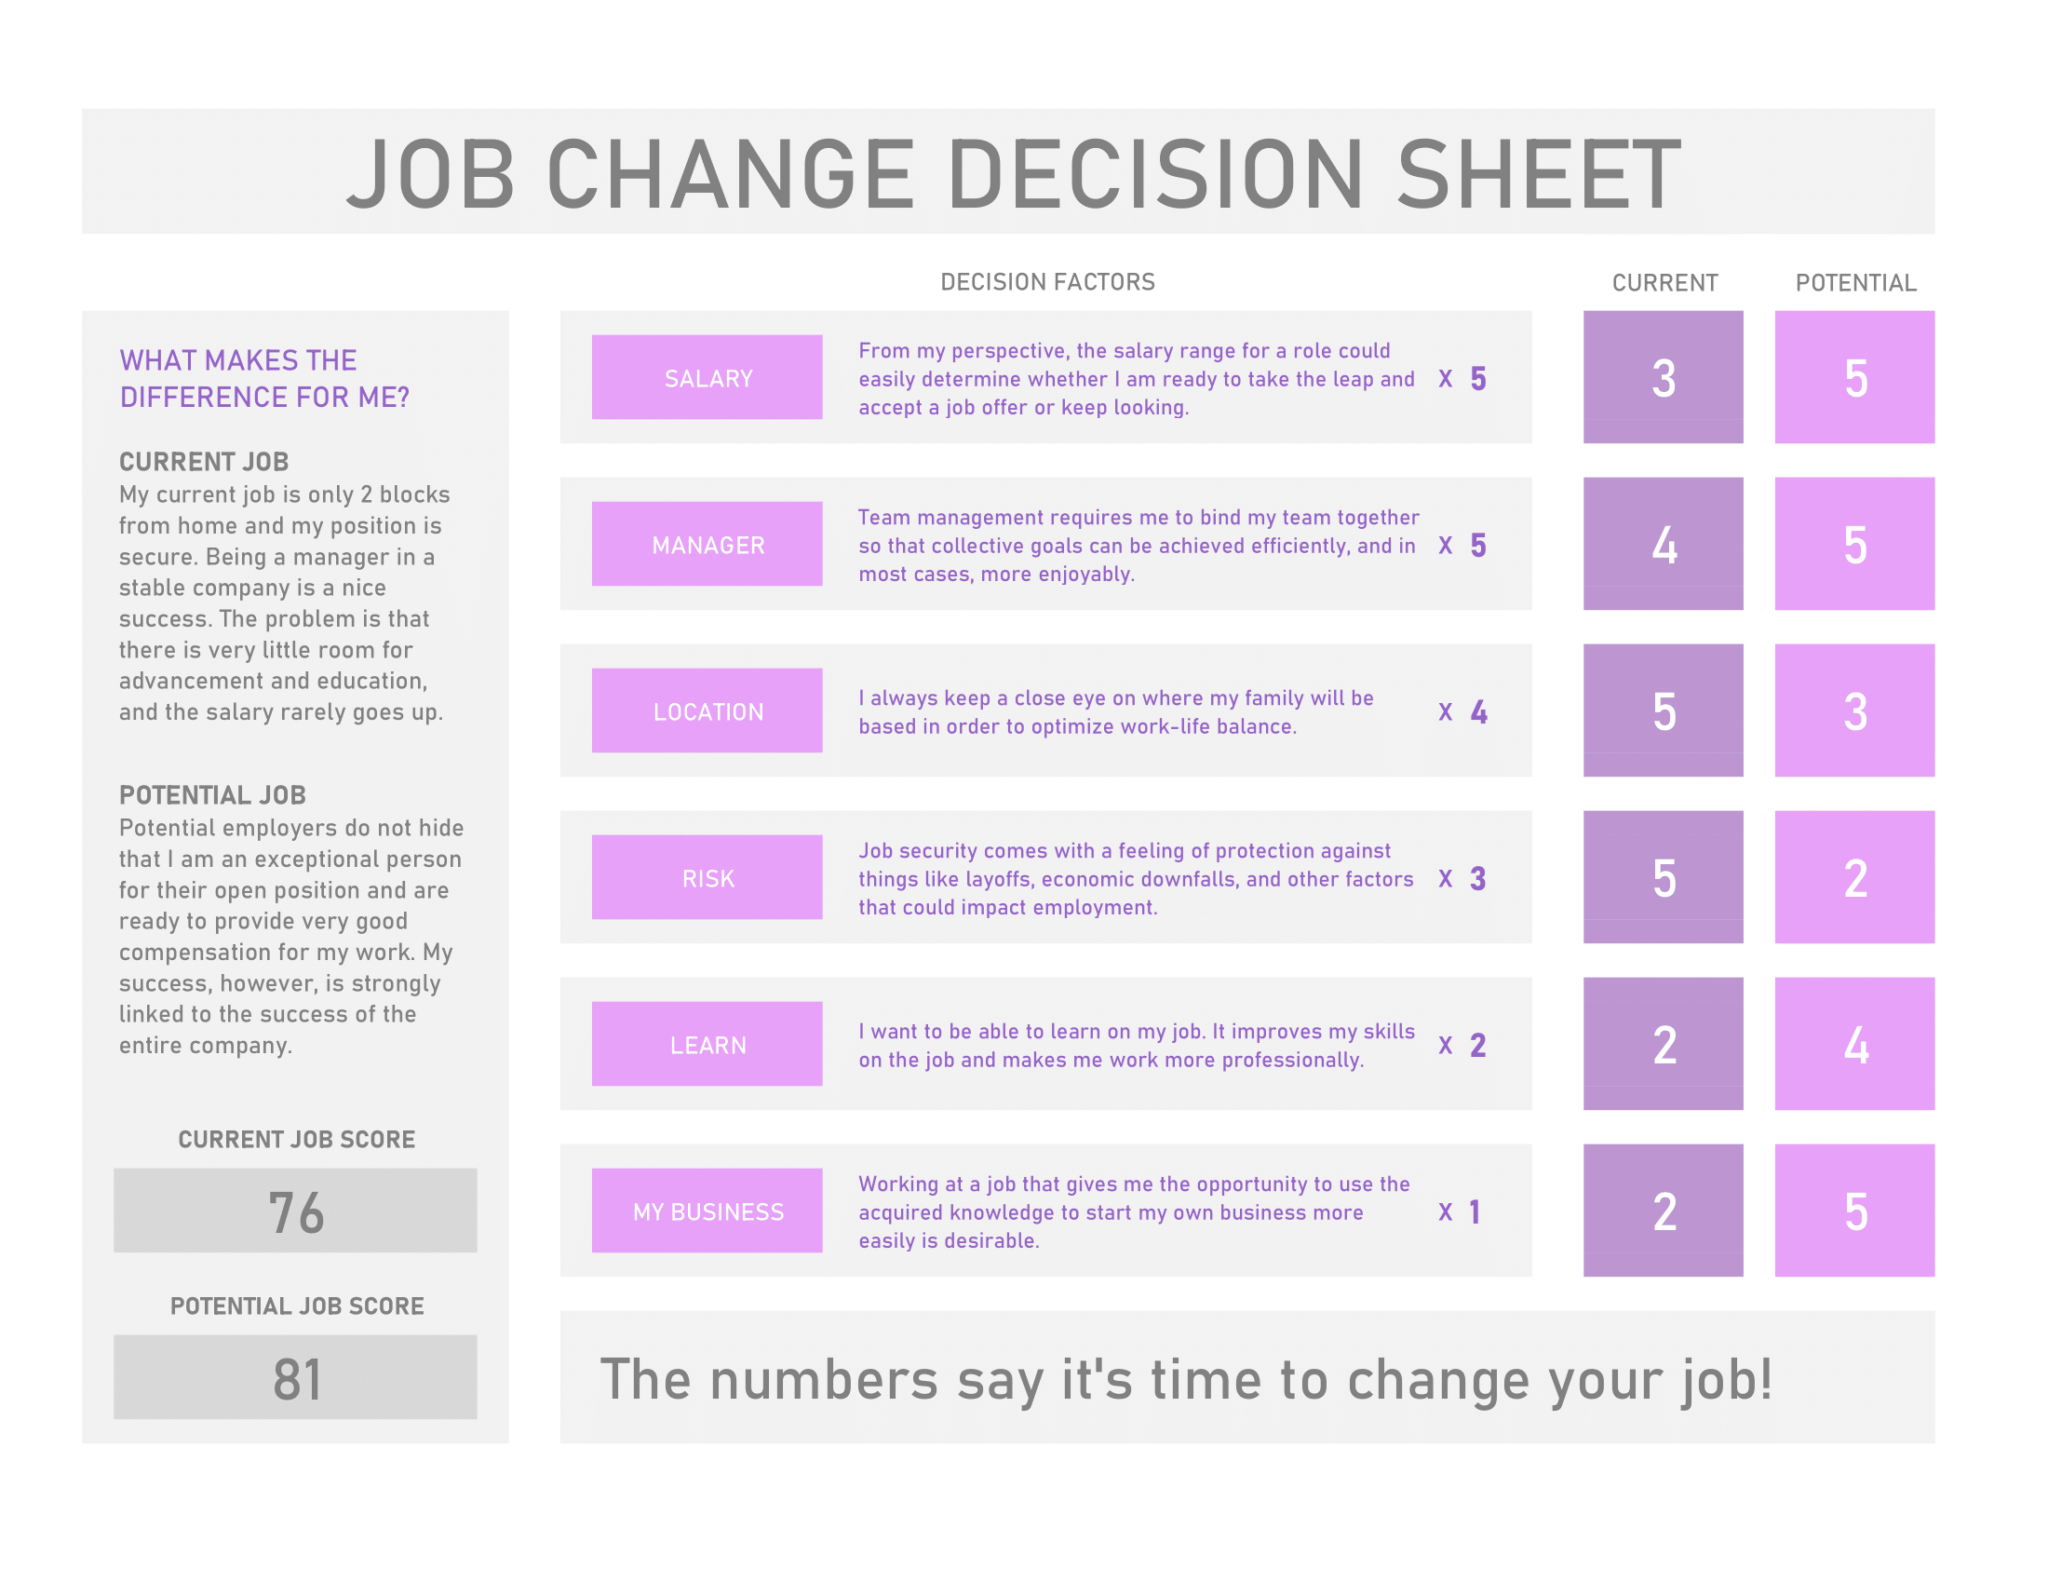Click the salary weight multiplier X 5

[x=1462, y=378]
